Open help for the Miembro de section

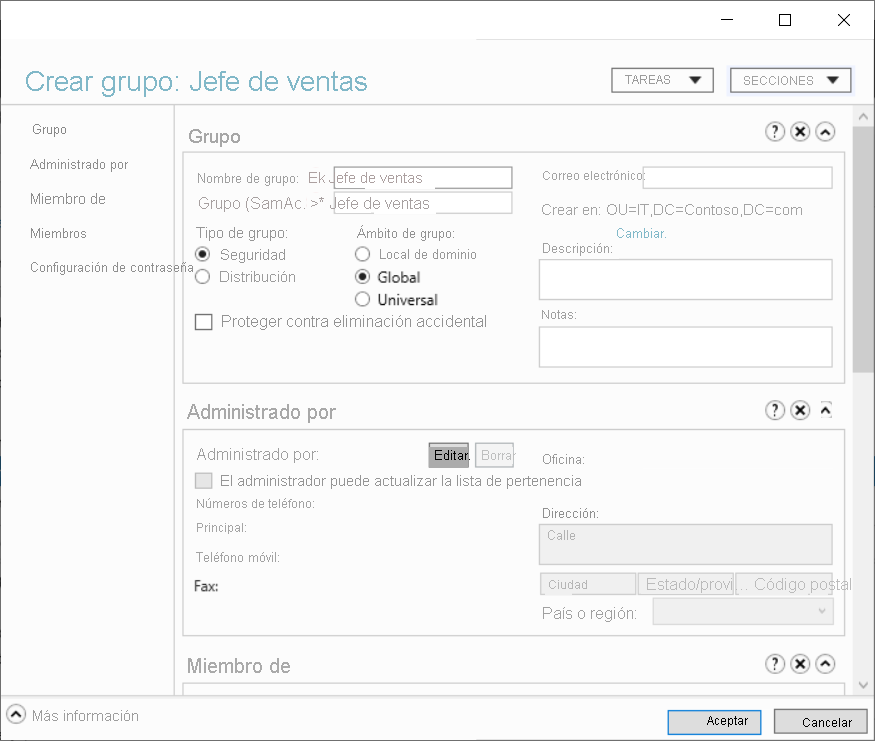(775, 664)
